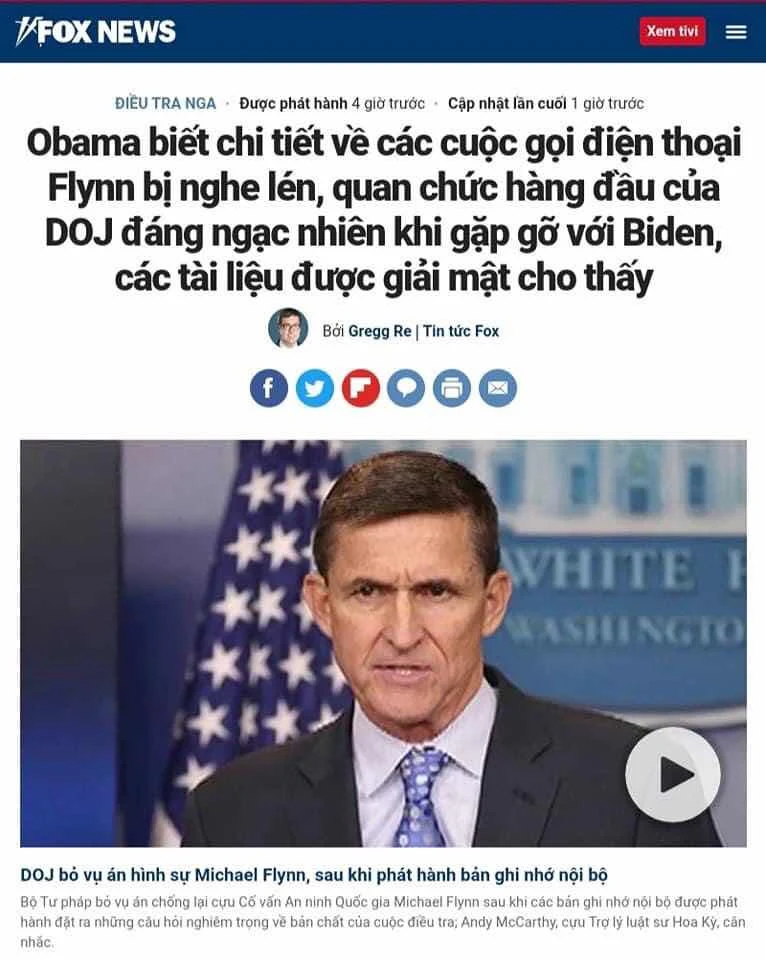The width and height of the screenshot is (766, 960).
Task: Click the video description paragraph
Action: 383,921
